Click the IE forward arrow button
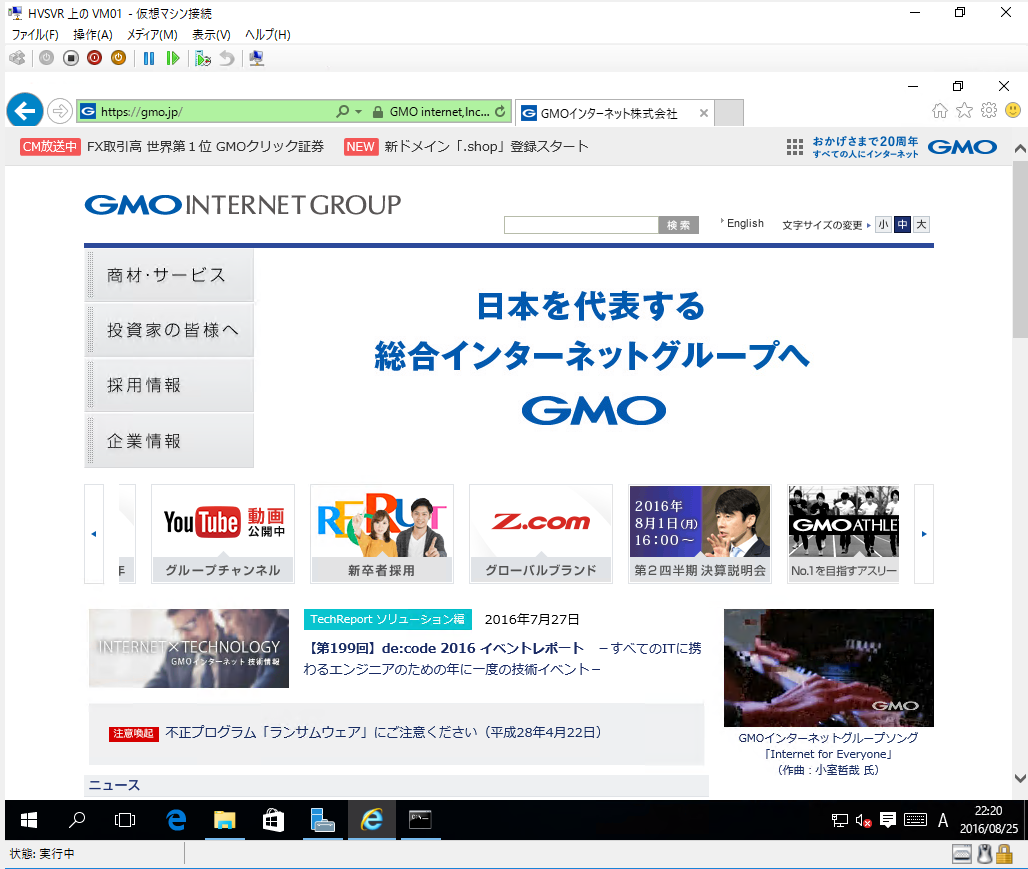 point(60,111)
